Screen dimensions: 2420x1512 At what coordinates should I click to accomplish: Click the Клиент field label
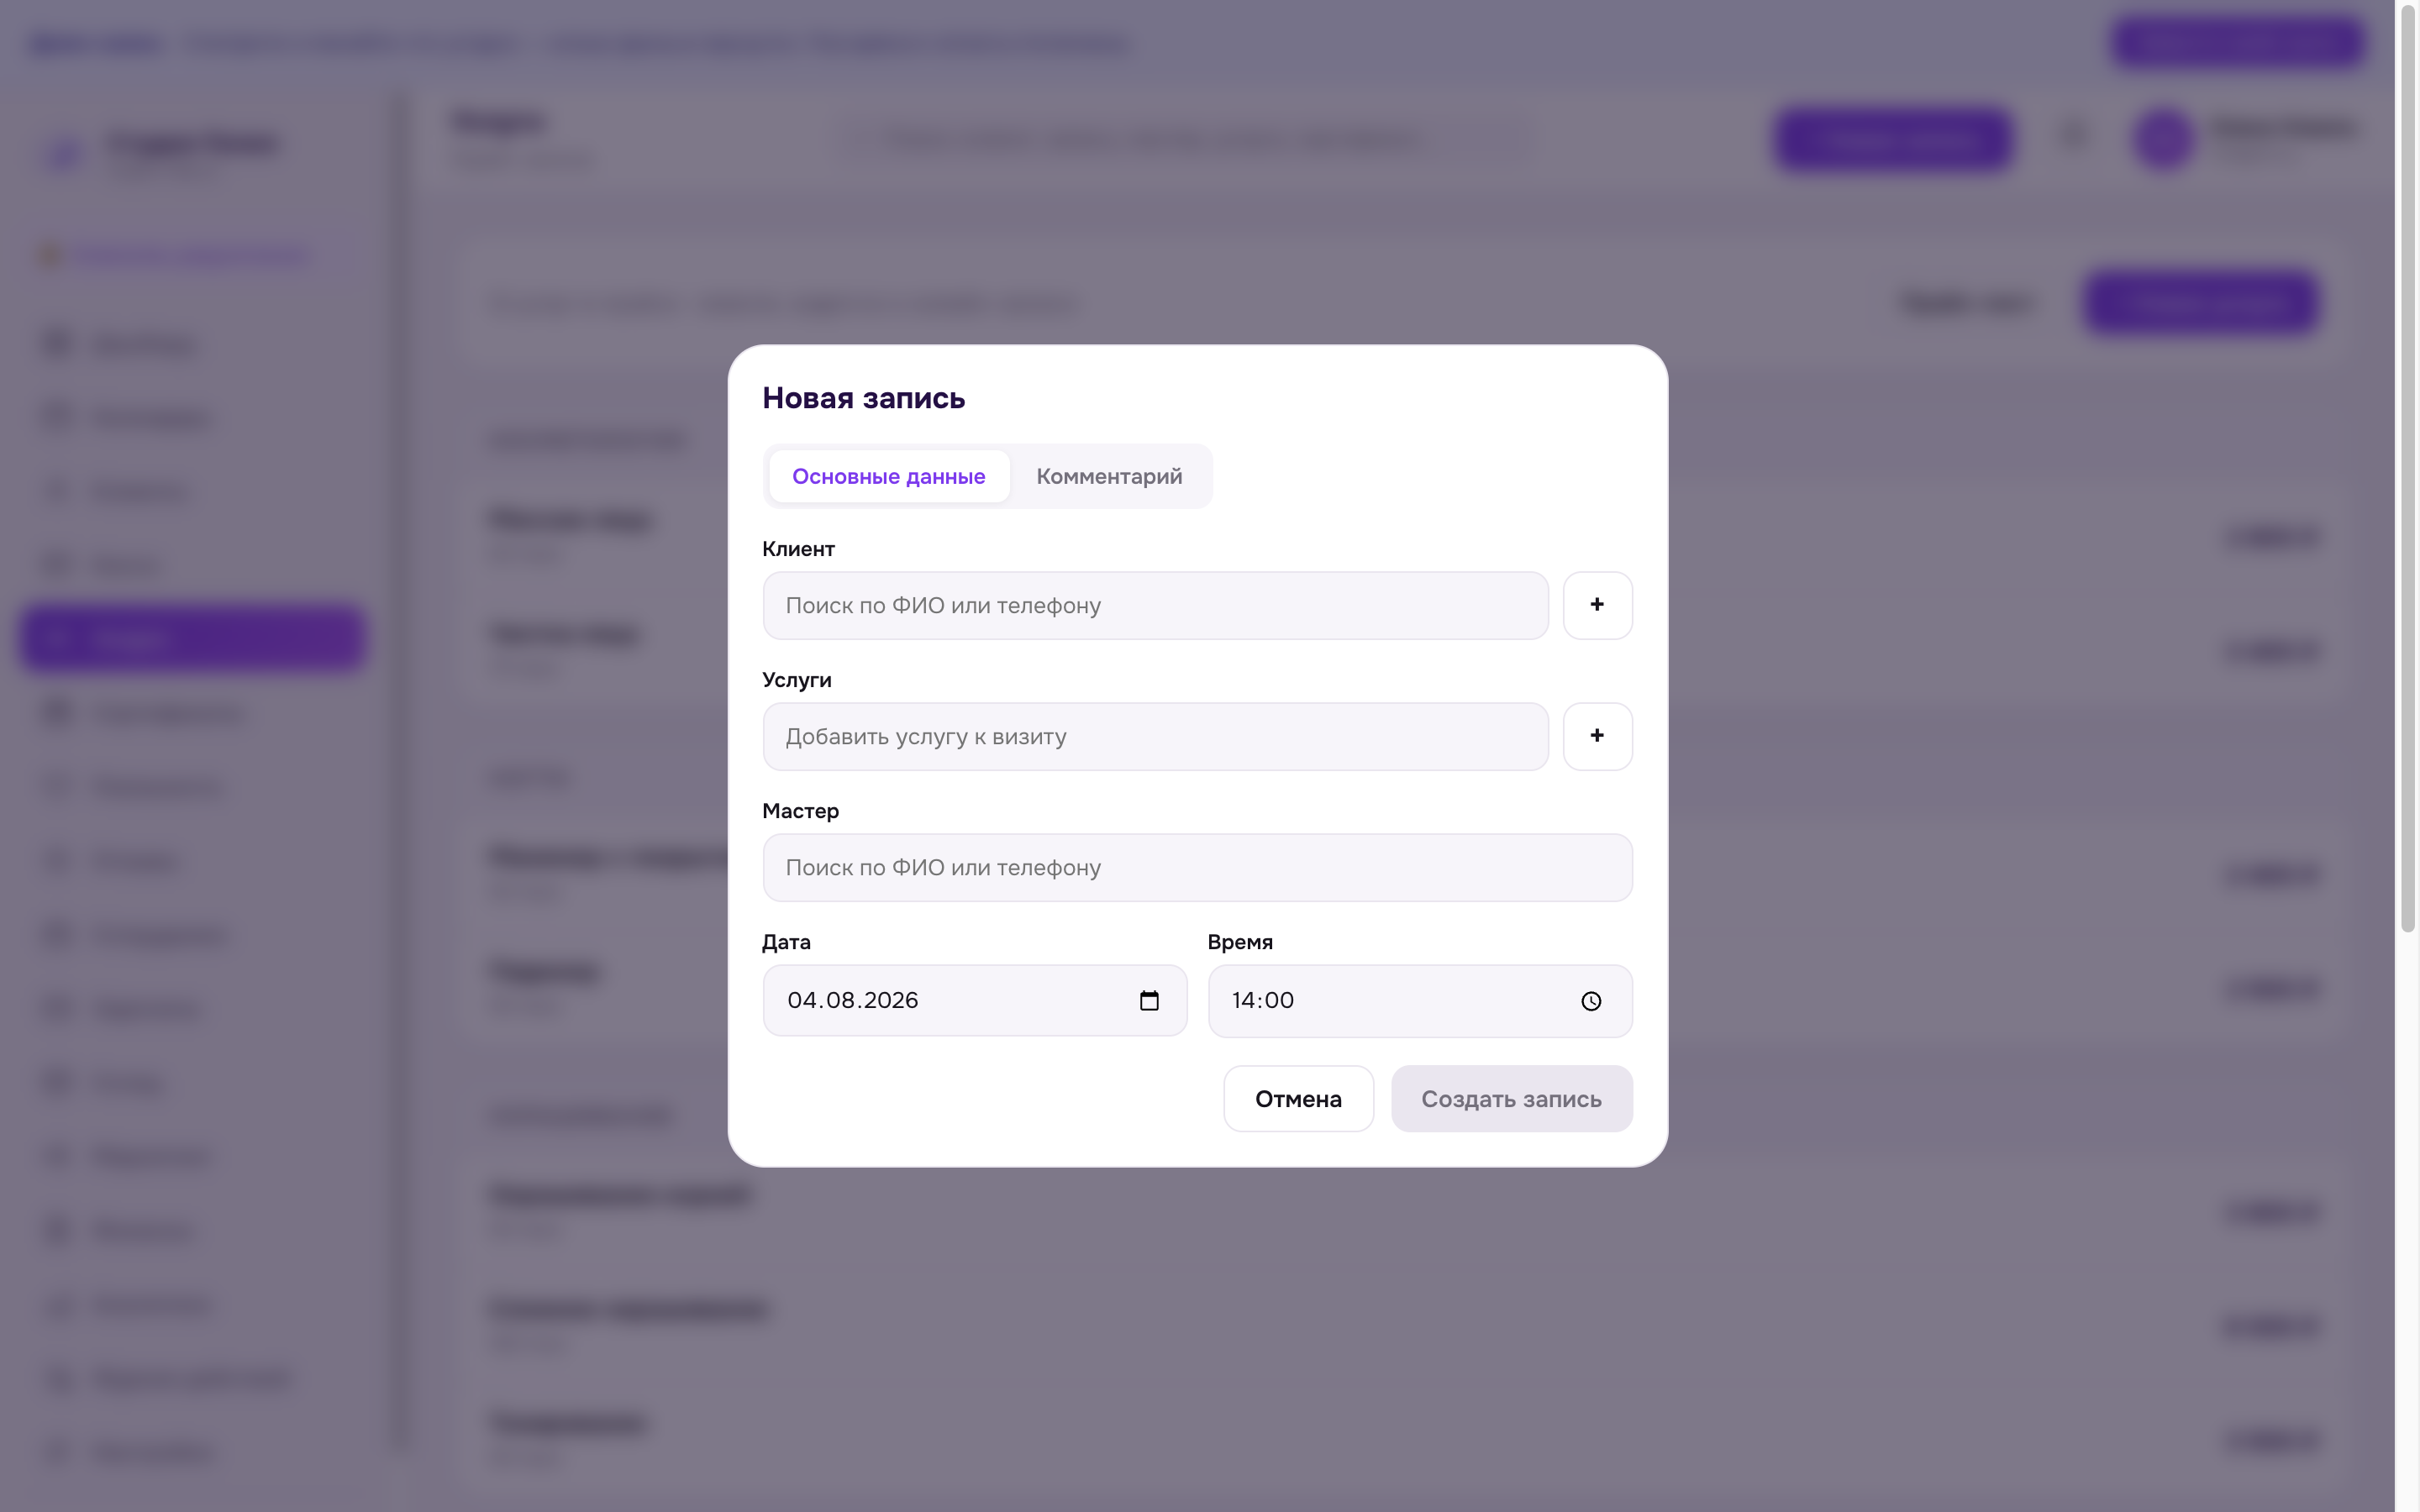[798, 549]
